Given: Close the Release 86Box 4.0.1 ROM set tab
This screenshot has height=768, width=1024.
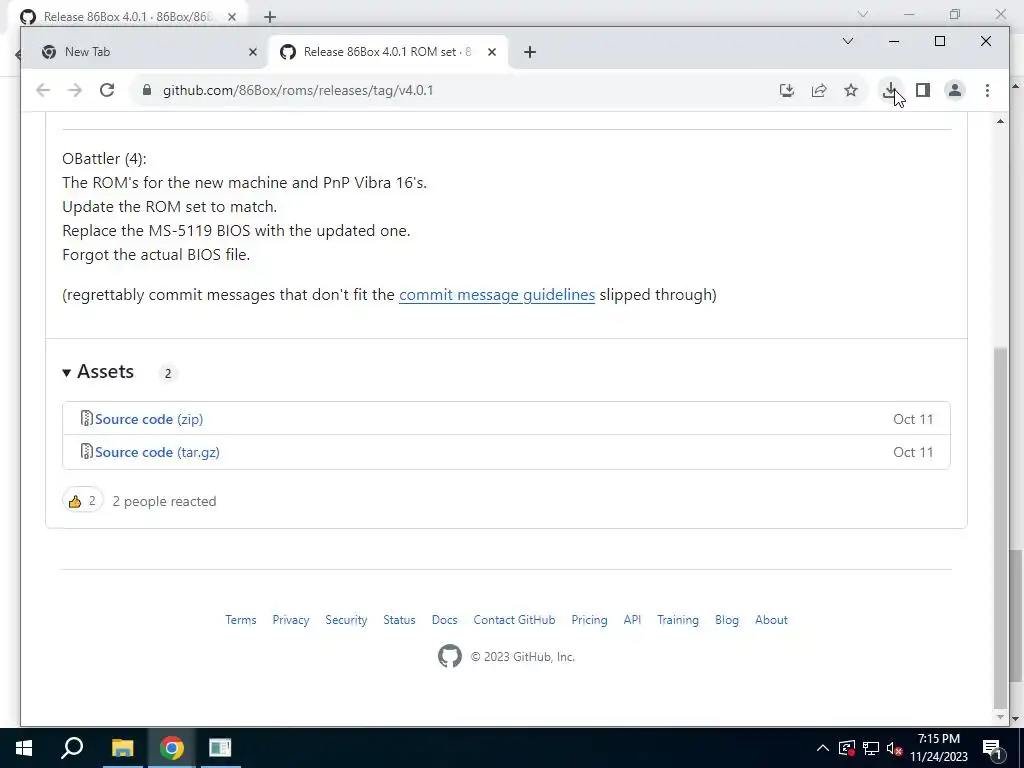Looking at the screenshot, I should tap(492, 52).
